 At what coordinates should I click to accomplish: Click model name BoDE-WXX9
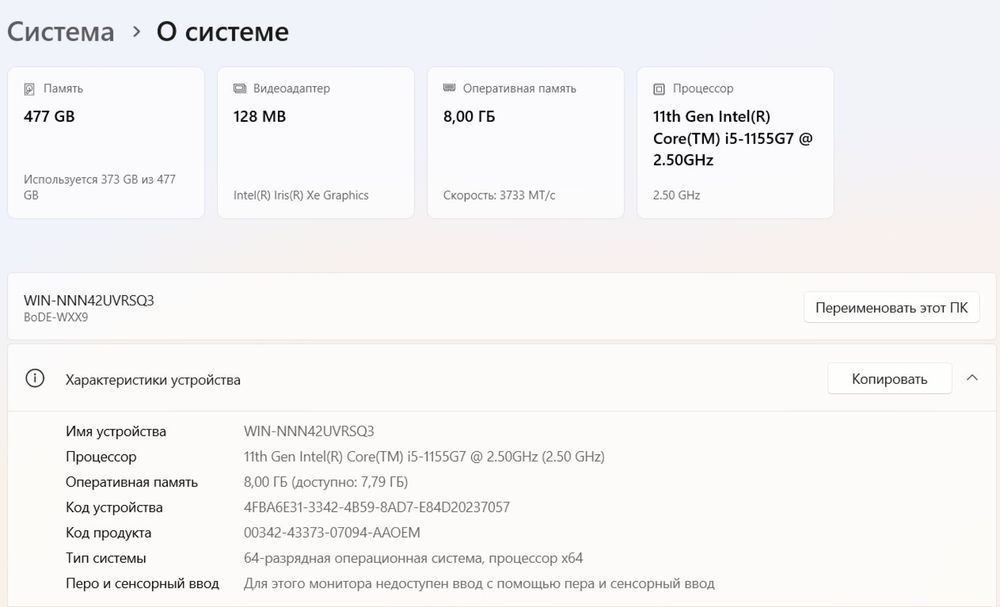point(55,318)
